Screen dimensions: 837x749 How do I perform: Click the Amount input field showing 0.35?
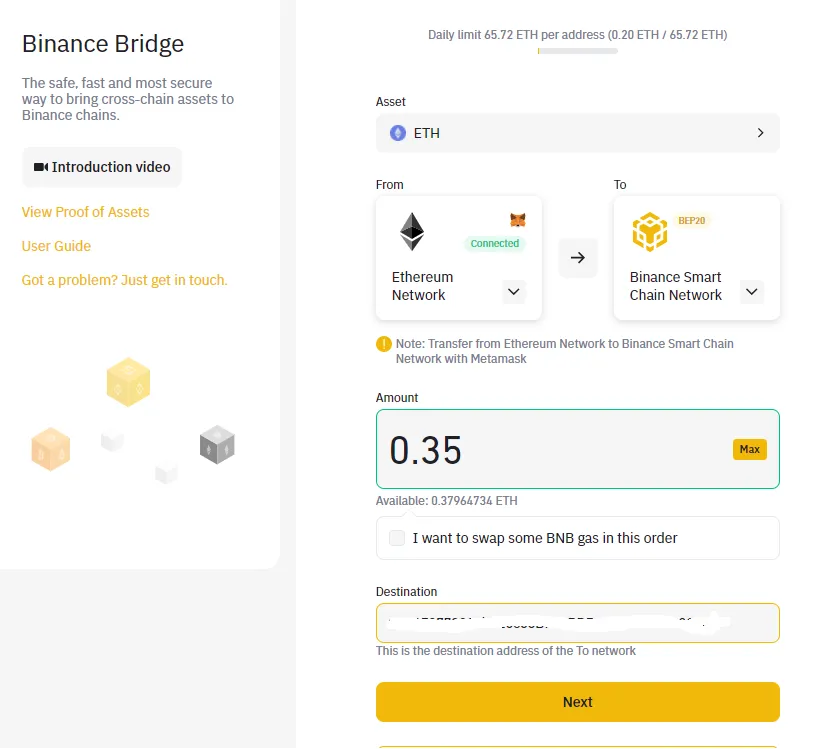[578, 449]
